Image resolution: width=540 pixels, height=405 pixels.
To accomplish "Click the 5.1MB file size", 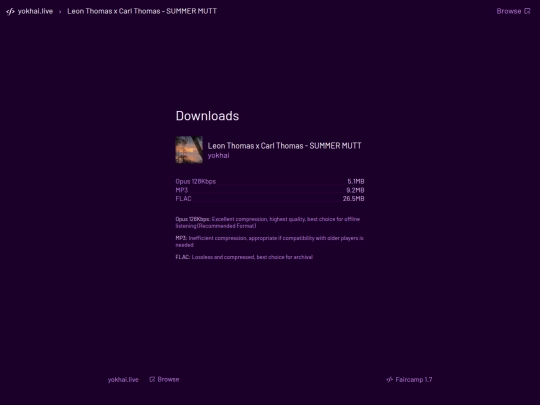I will click(356, 181).
